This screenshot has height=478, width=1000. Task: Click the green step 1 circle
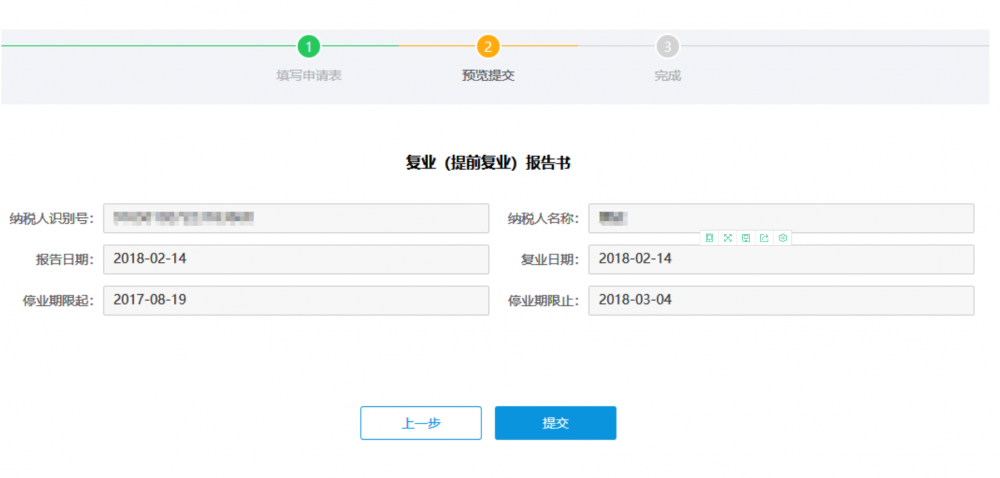[309, 46]
